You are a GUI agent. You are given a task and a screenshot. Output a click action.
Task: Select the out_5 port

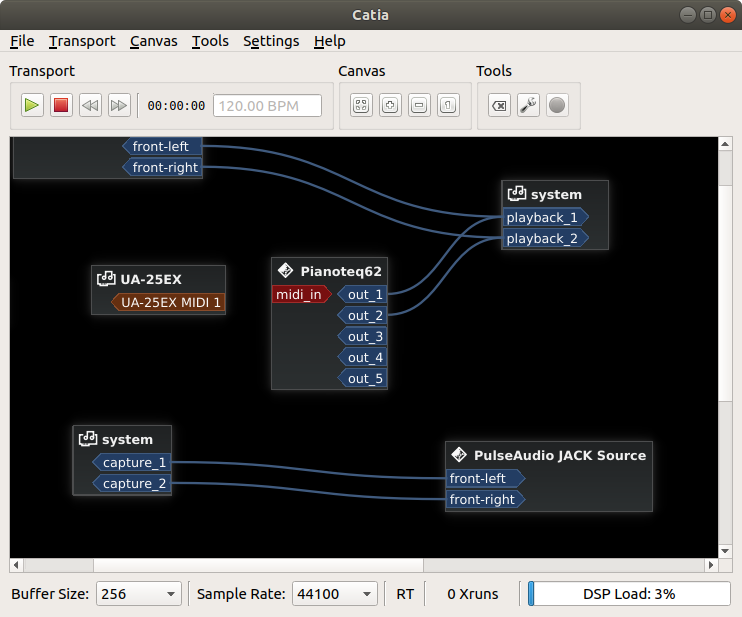click(x=362, y=379)
